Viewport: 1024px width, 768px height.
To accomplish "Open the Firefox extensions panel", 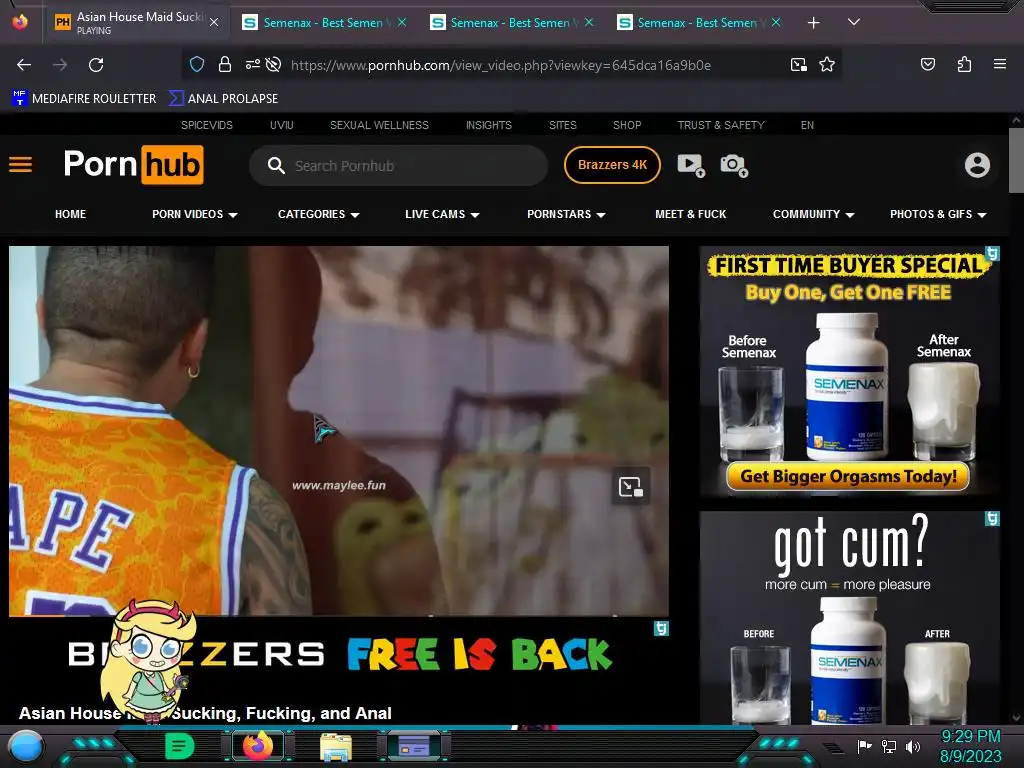I will click(965, 64).
